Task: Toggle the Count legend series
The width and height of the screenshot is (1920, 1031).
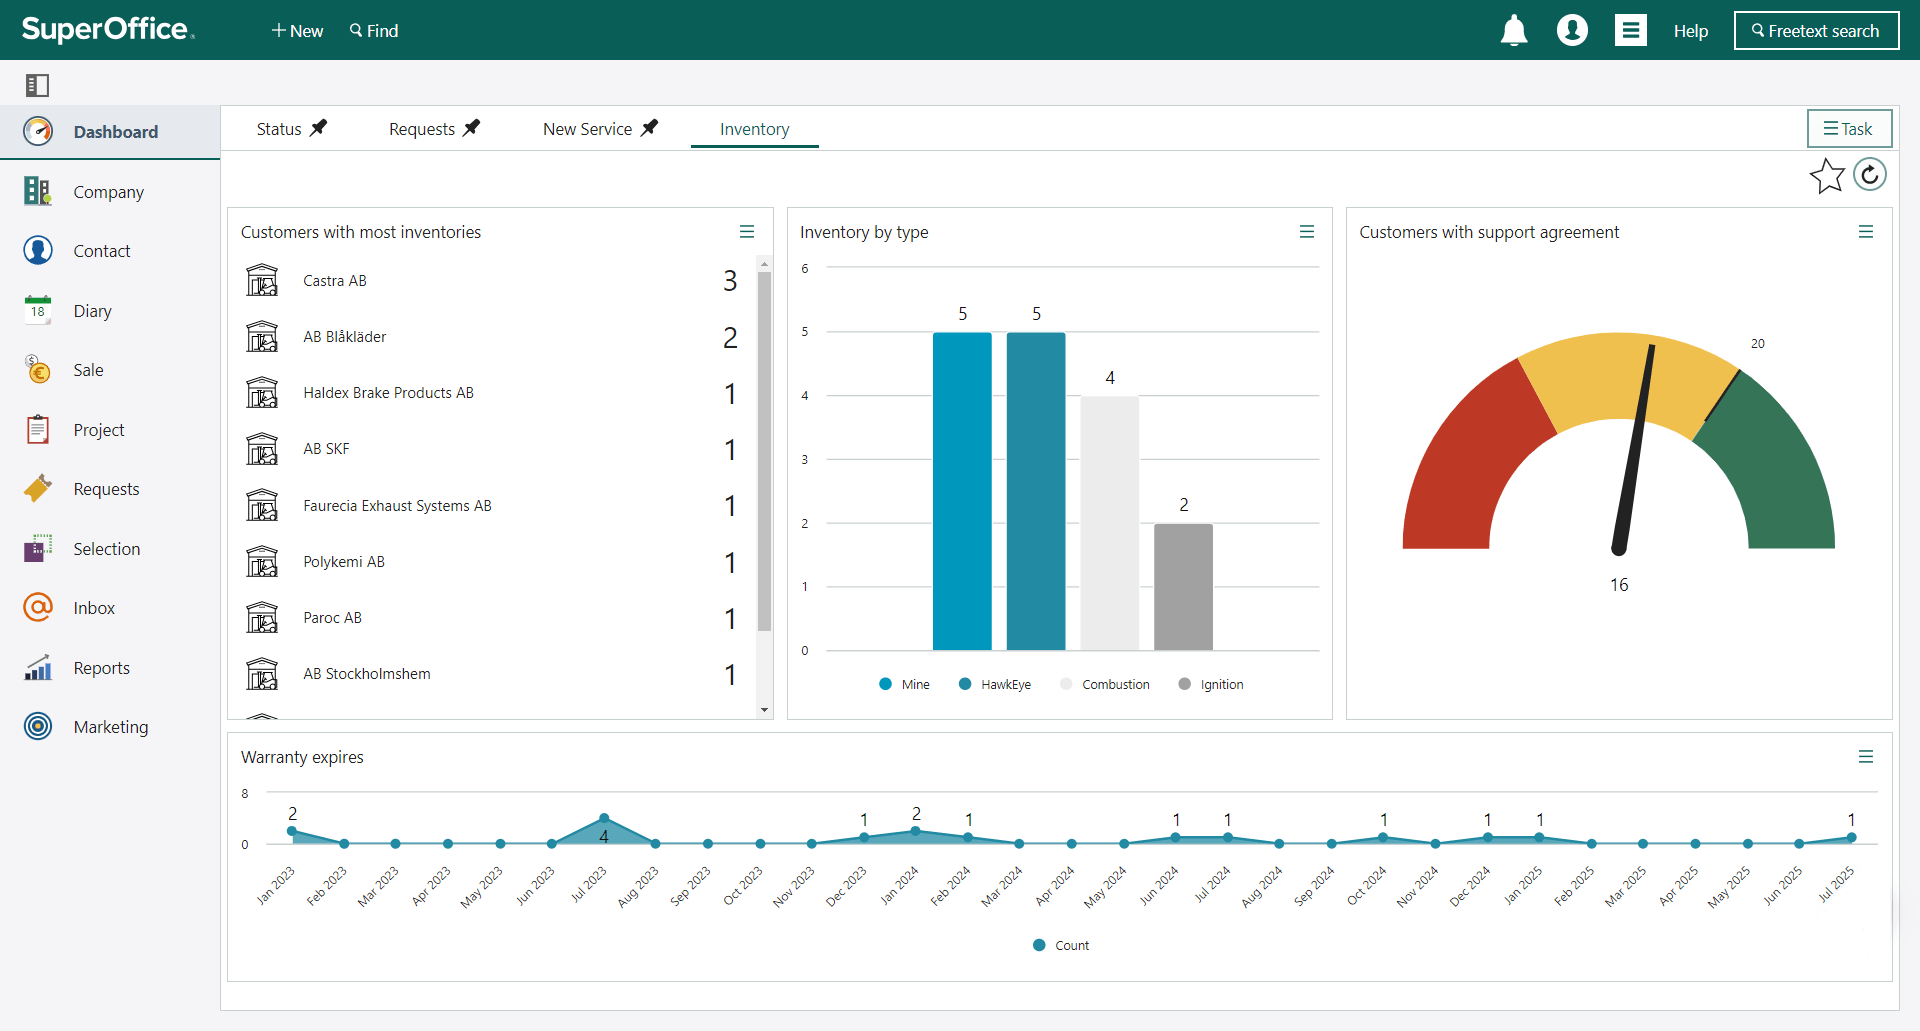Action: pos(1061,945)
